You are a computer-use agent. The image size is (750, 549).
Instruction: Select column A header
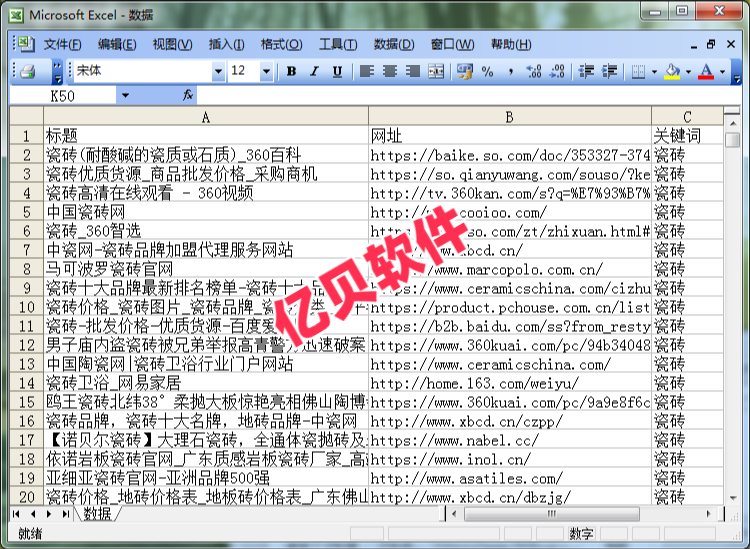pos(206,117)
